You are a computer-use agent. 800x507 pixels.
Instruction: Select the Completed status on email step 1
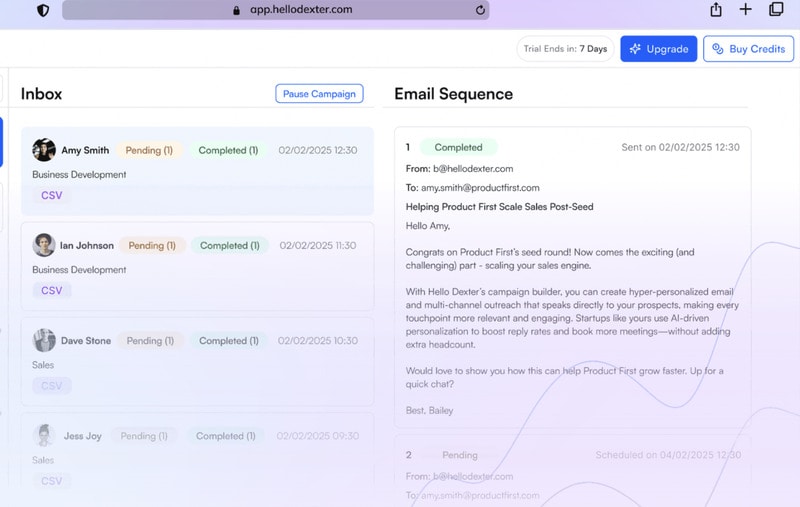[458, 147]
